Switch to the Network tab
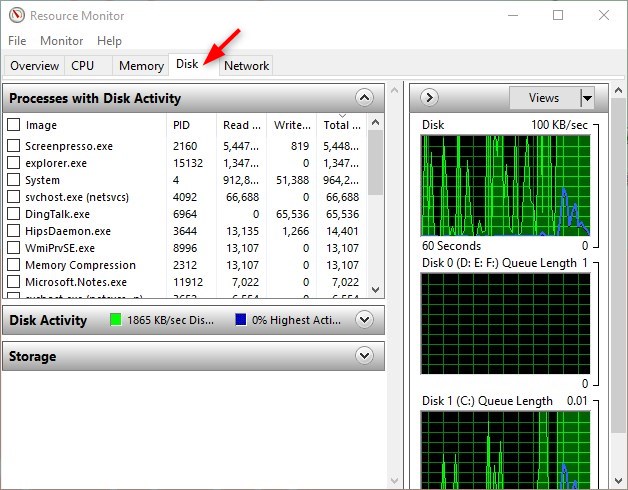 (246, 66)
